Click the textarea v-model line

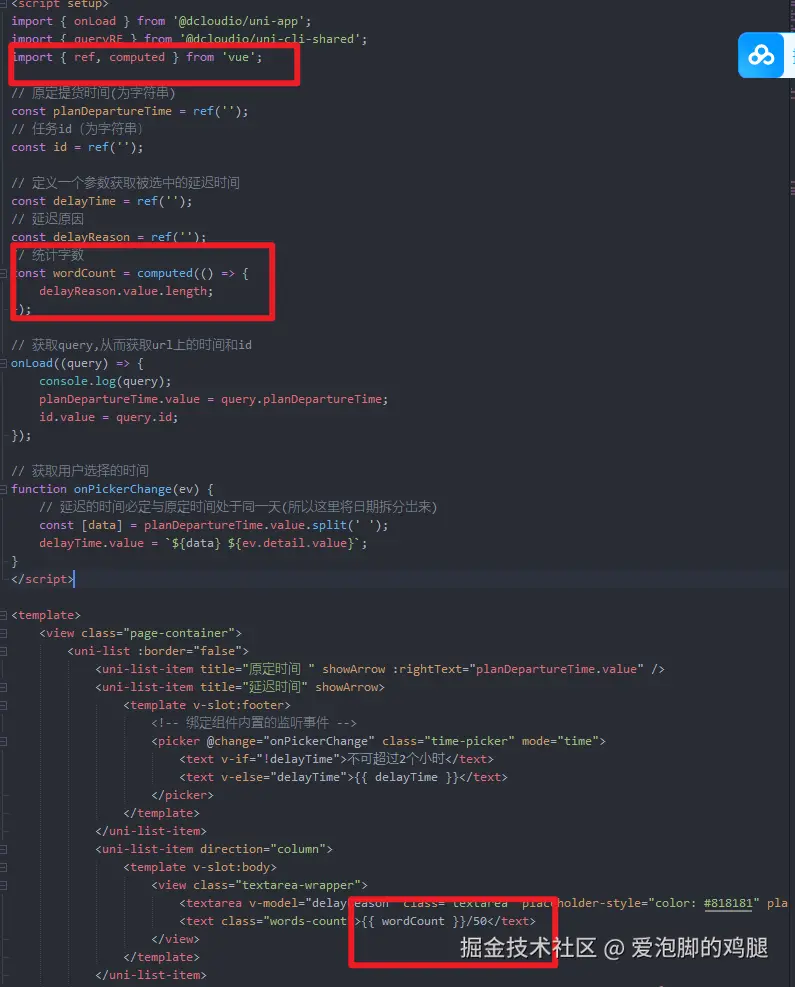(x=483, y=903)
